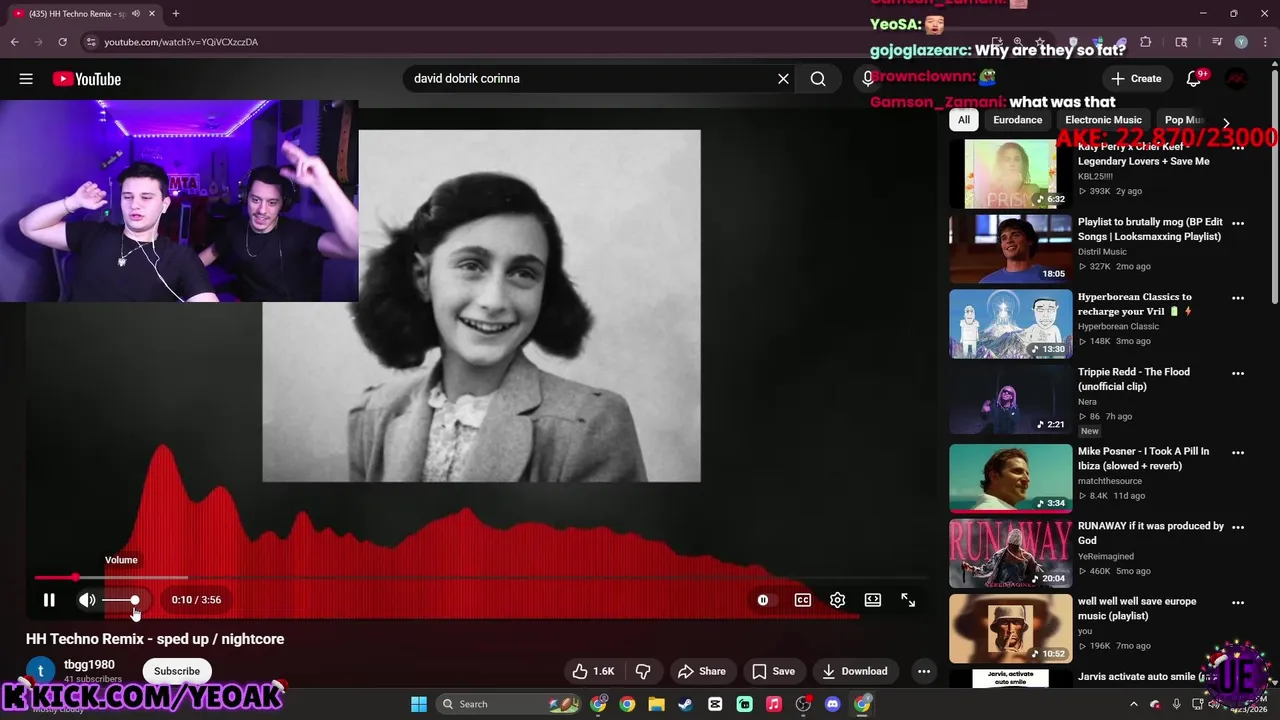Click the Save button
The width and height of the screenshot is (1280, 720).
(x=773, y=671)
